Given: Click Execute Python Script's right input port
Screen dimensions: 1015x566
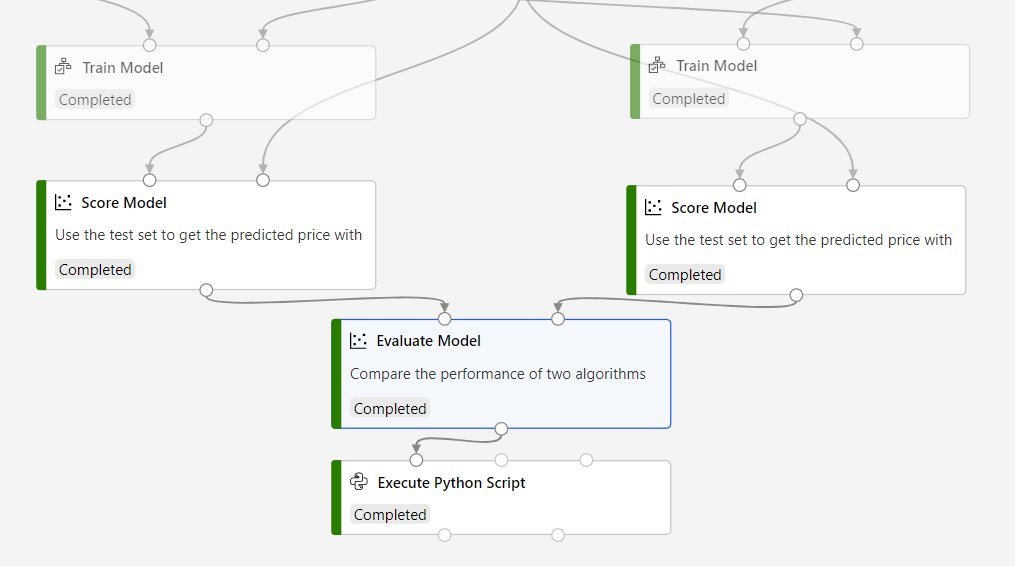Looking at the screenshot, I should click(x=586, y=460).
